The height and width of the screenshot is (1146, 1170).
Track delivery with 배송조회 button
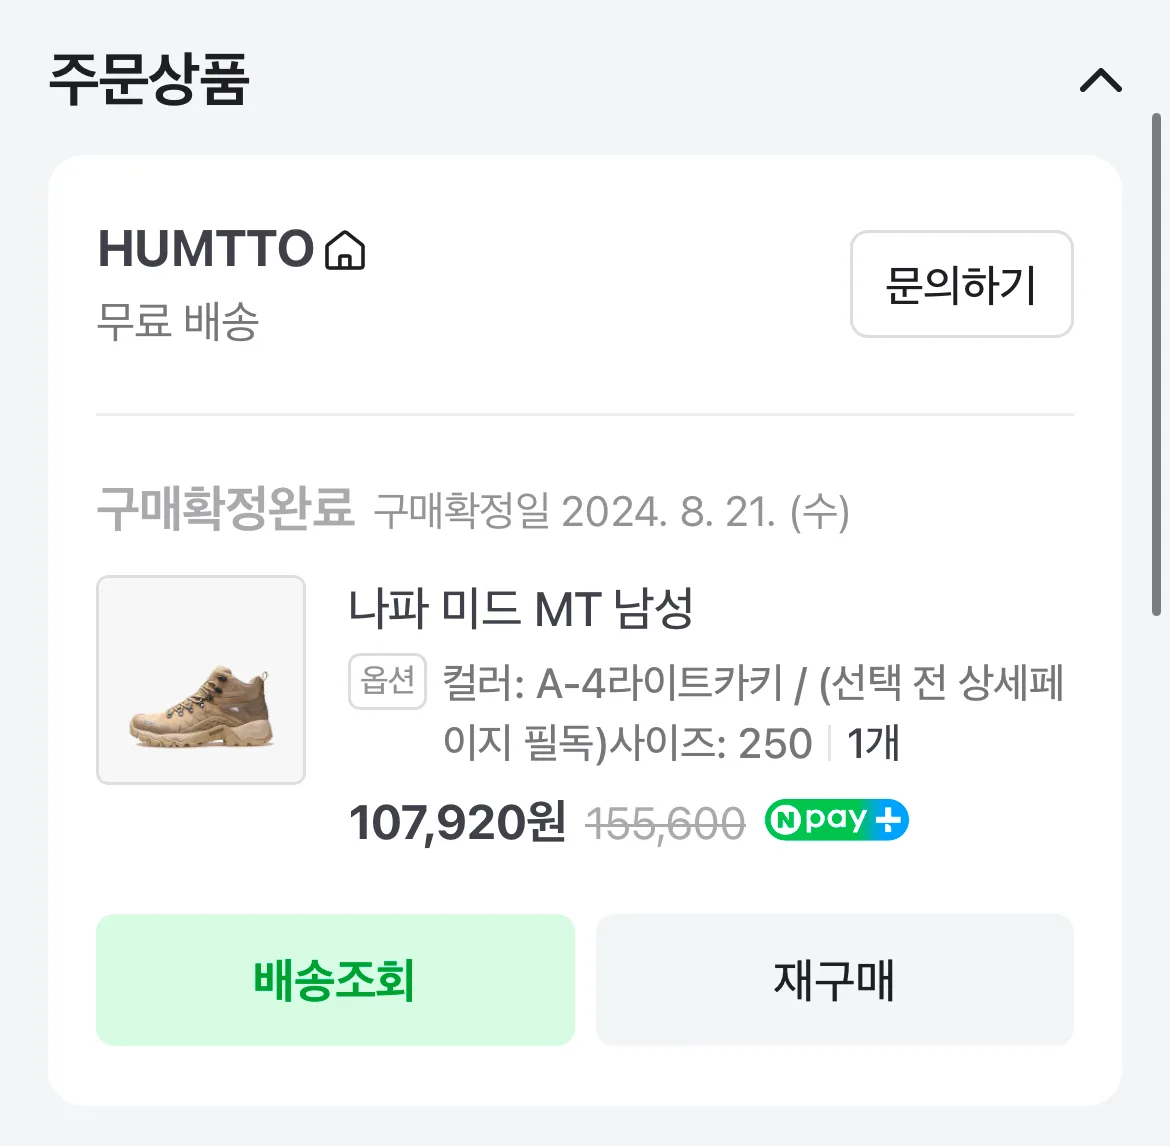[x=335, y=980]
